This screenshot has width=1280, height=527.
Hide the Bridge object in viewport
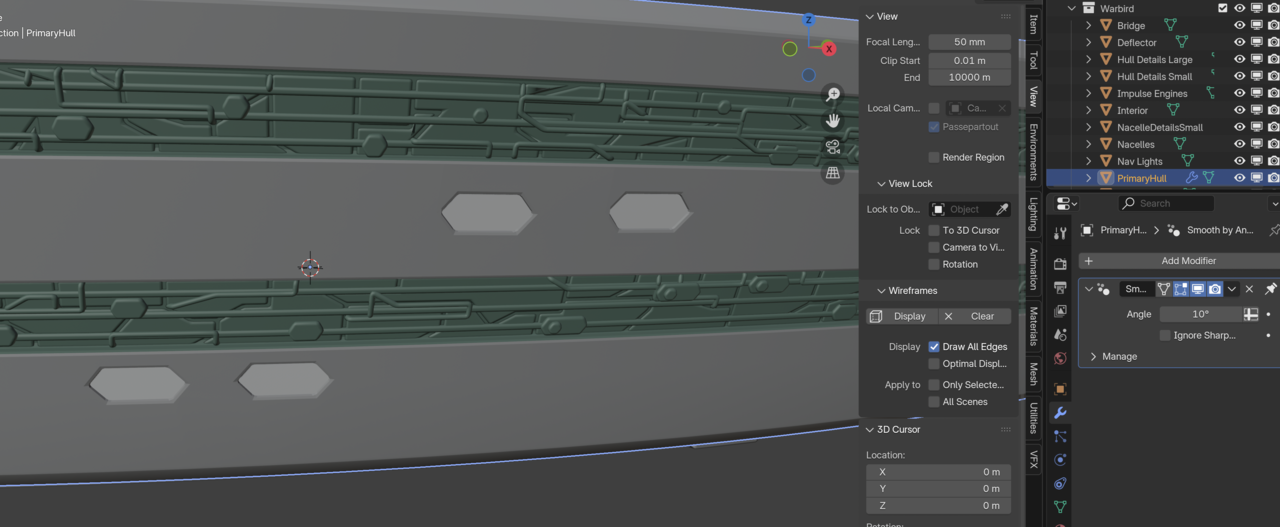(x=1239, y=25)
